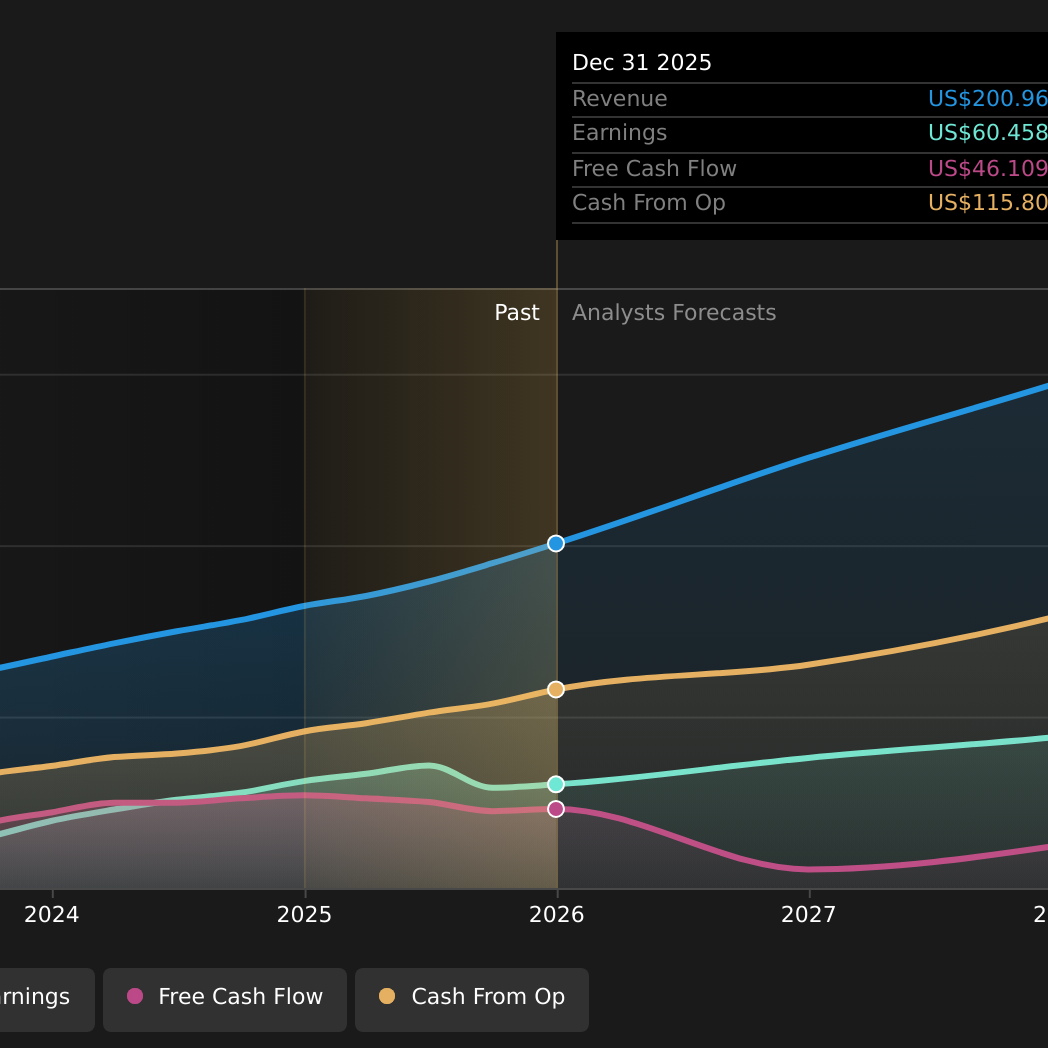The width and height of the screenshot is (1048, 1048).
Task: Click the orange Cash From Op data marker
Action: coord(556,689)
